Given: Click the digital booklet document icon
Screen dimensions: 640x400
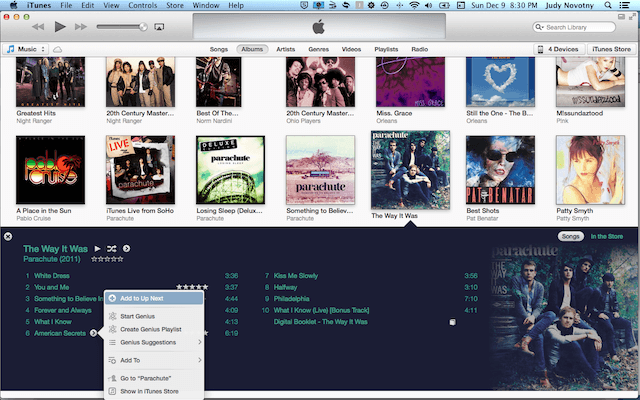Looking at the screenshot, I should (x=452, y=322).
